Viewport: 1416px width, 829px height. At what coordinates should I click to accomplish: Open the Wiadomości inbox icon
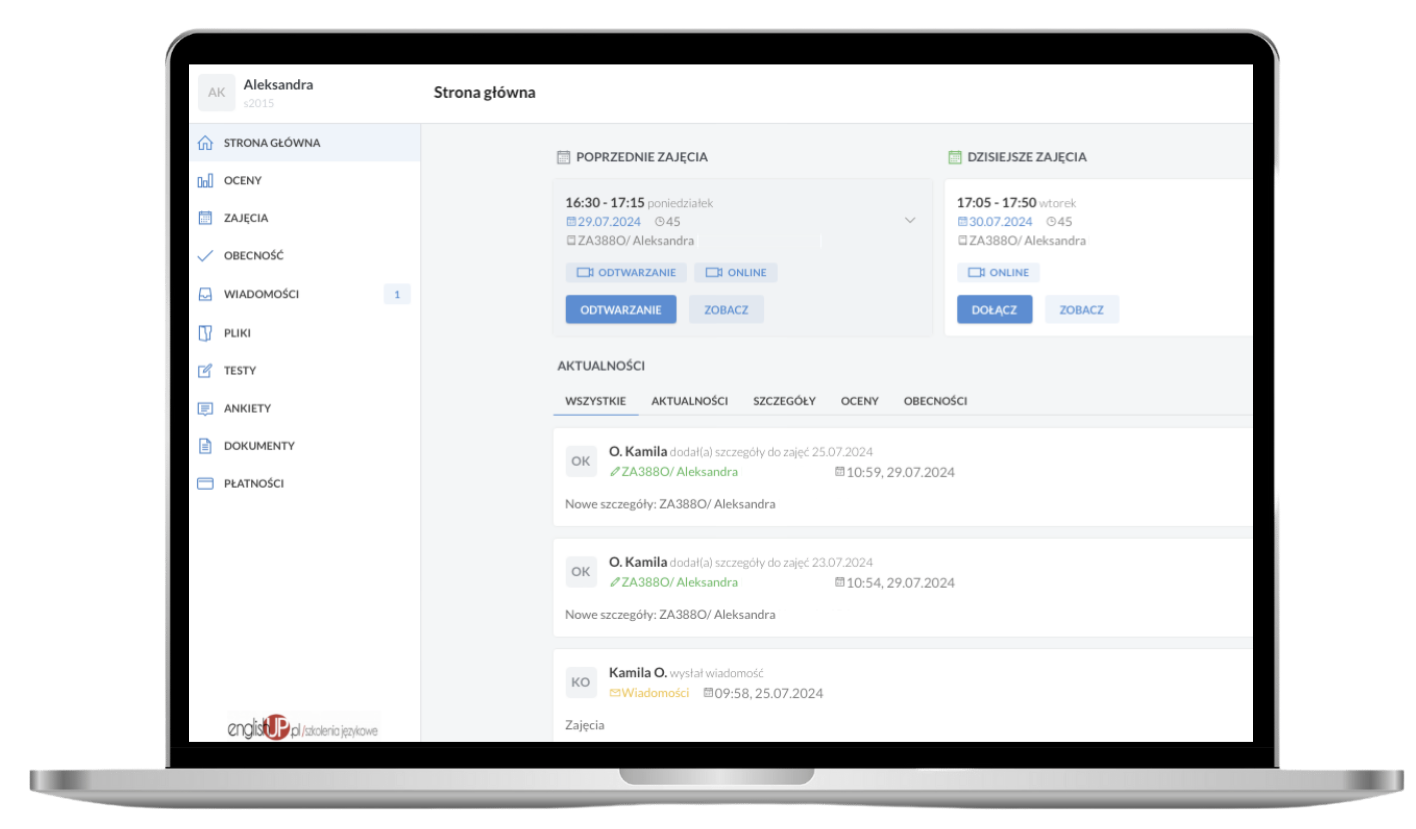tap(205, 294)
